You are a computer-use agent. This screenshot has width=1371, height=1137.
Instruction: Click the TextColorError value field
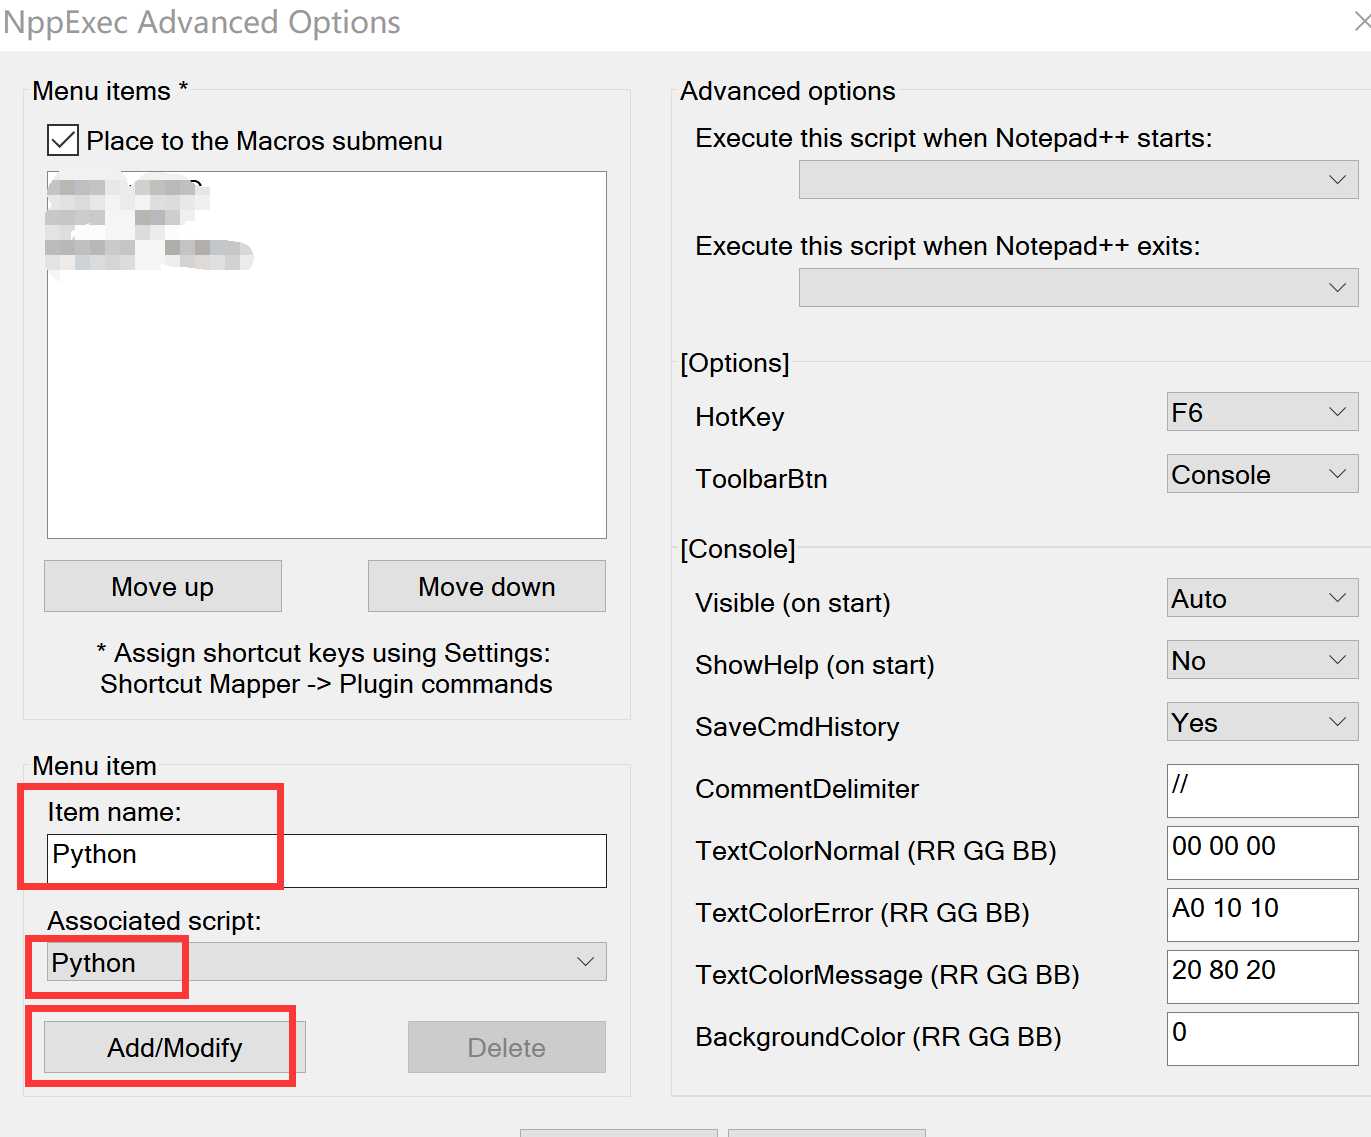click(1261, 914)
